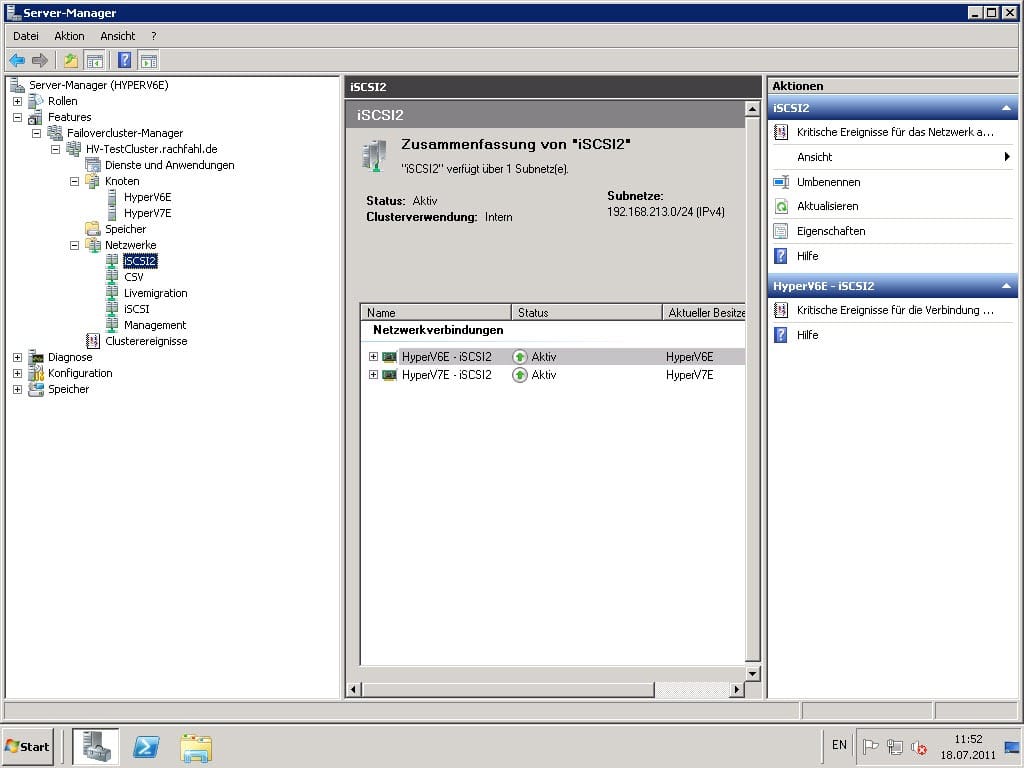Open Windows Explorer from the taskbar

[x=196, y=747]
